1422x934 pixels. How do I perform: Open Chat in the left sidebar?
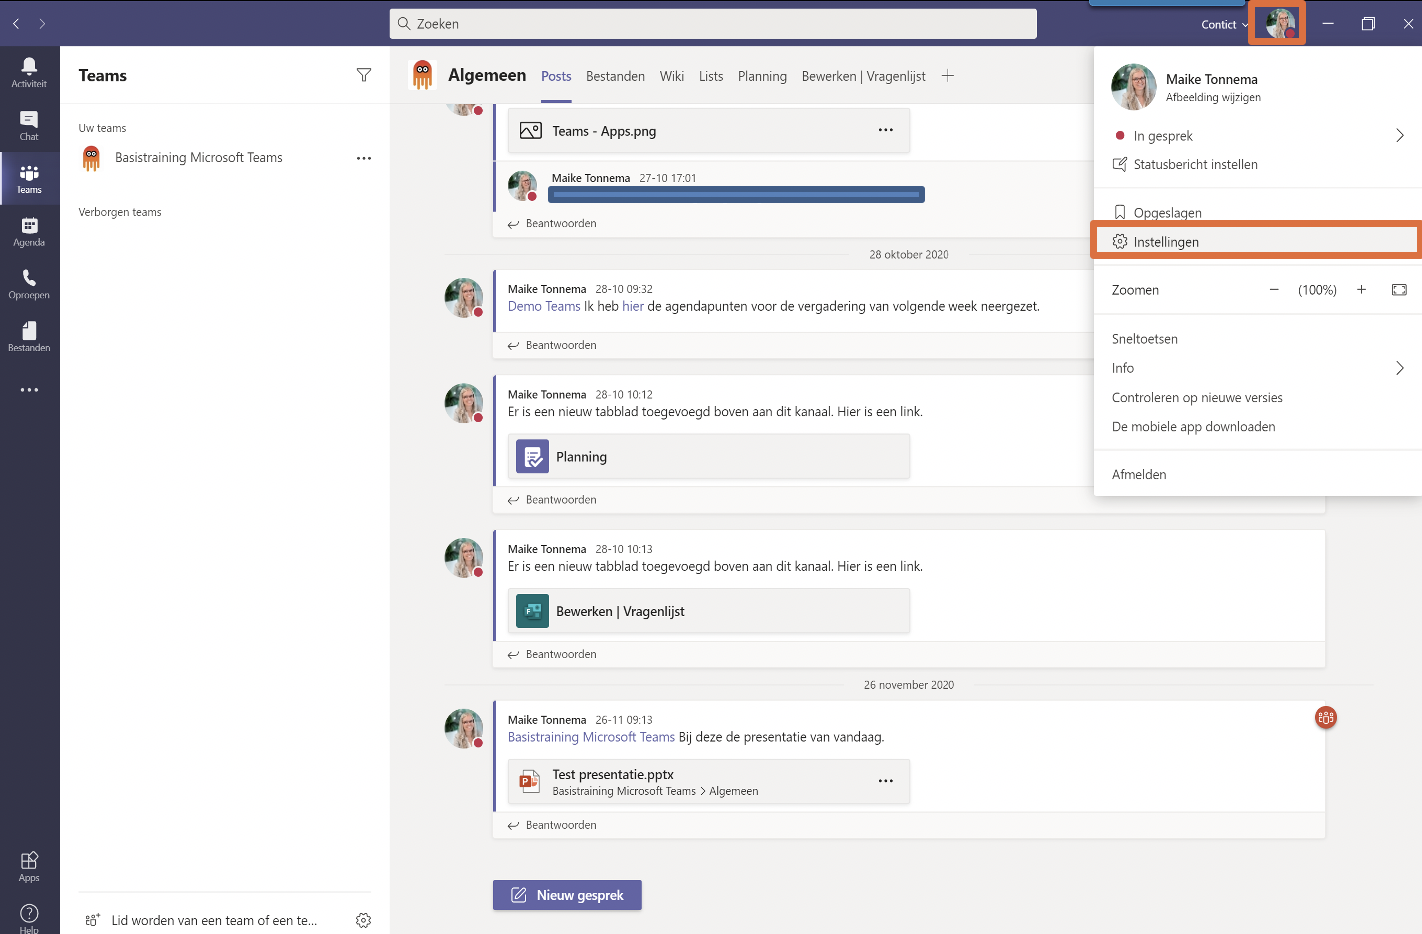[29, 125]
